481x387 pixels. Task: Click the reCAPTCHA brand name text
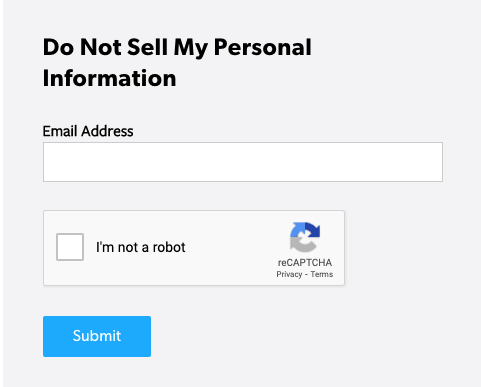(x=305, y=263)
